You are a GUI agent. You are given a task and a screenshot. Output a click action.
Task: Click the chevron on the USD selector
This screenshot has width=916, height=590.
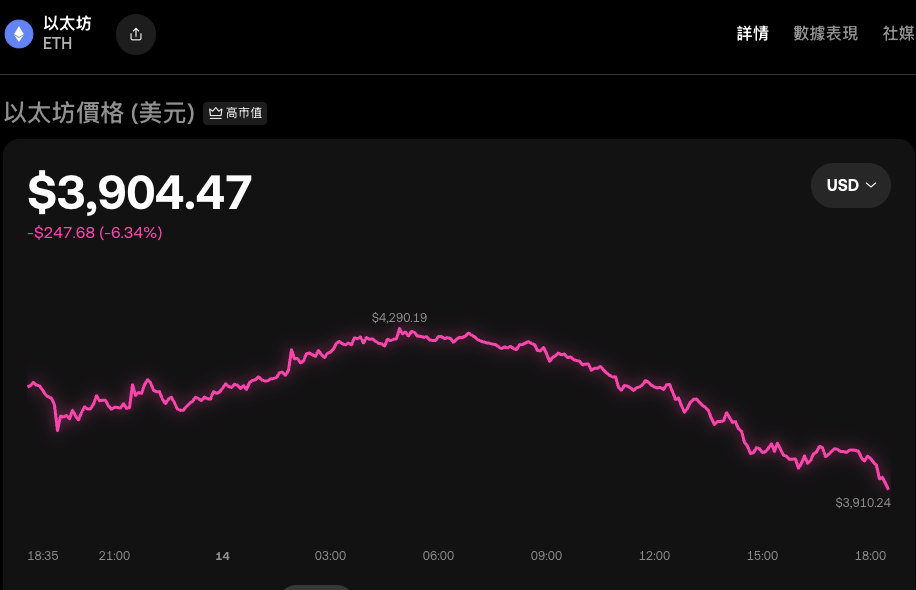pos(869,185)
